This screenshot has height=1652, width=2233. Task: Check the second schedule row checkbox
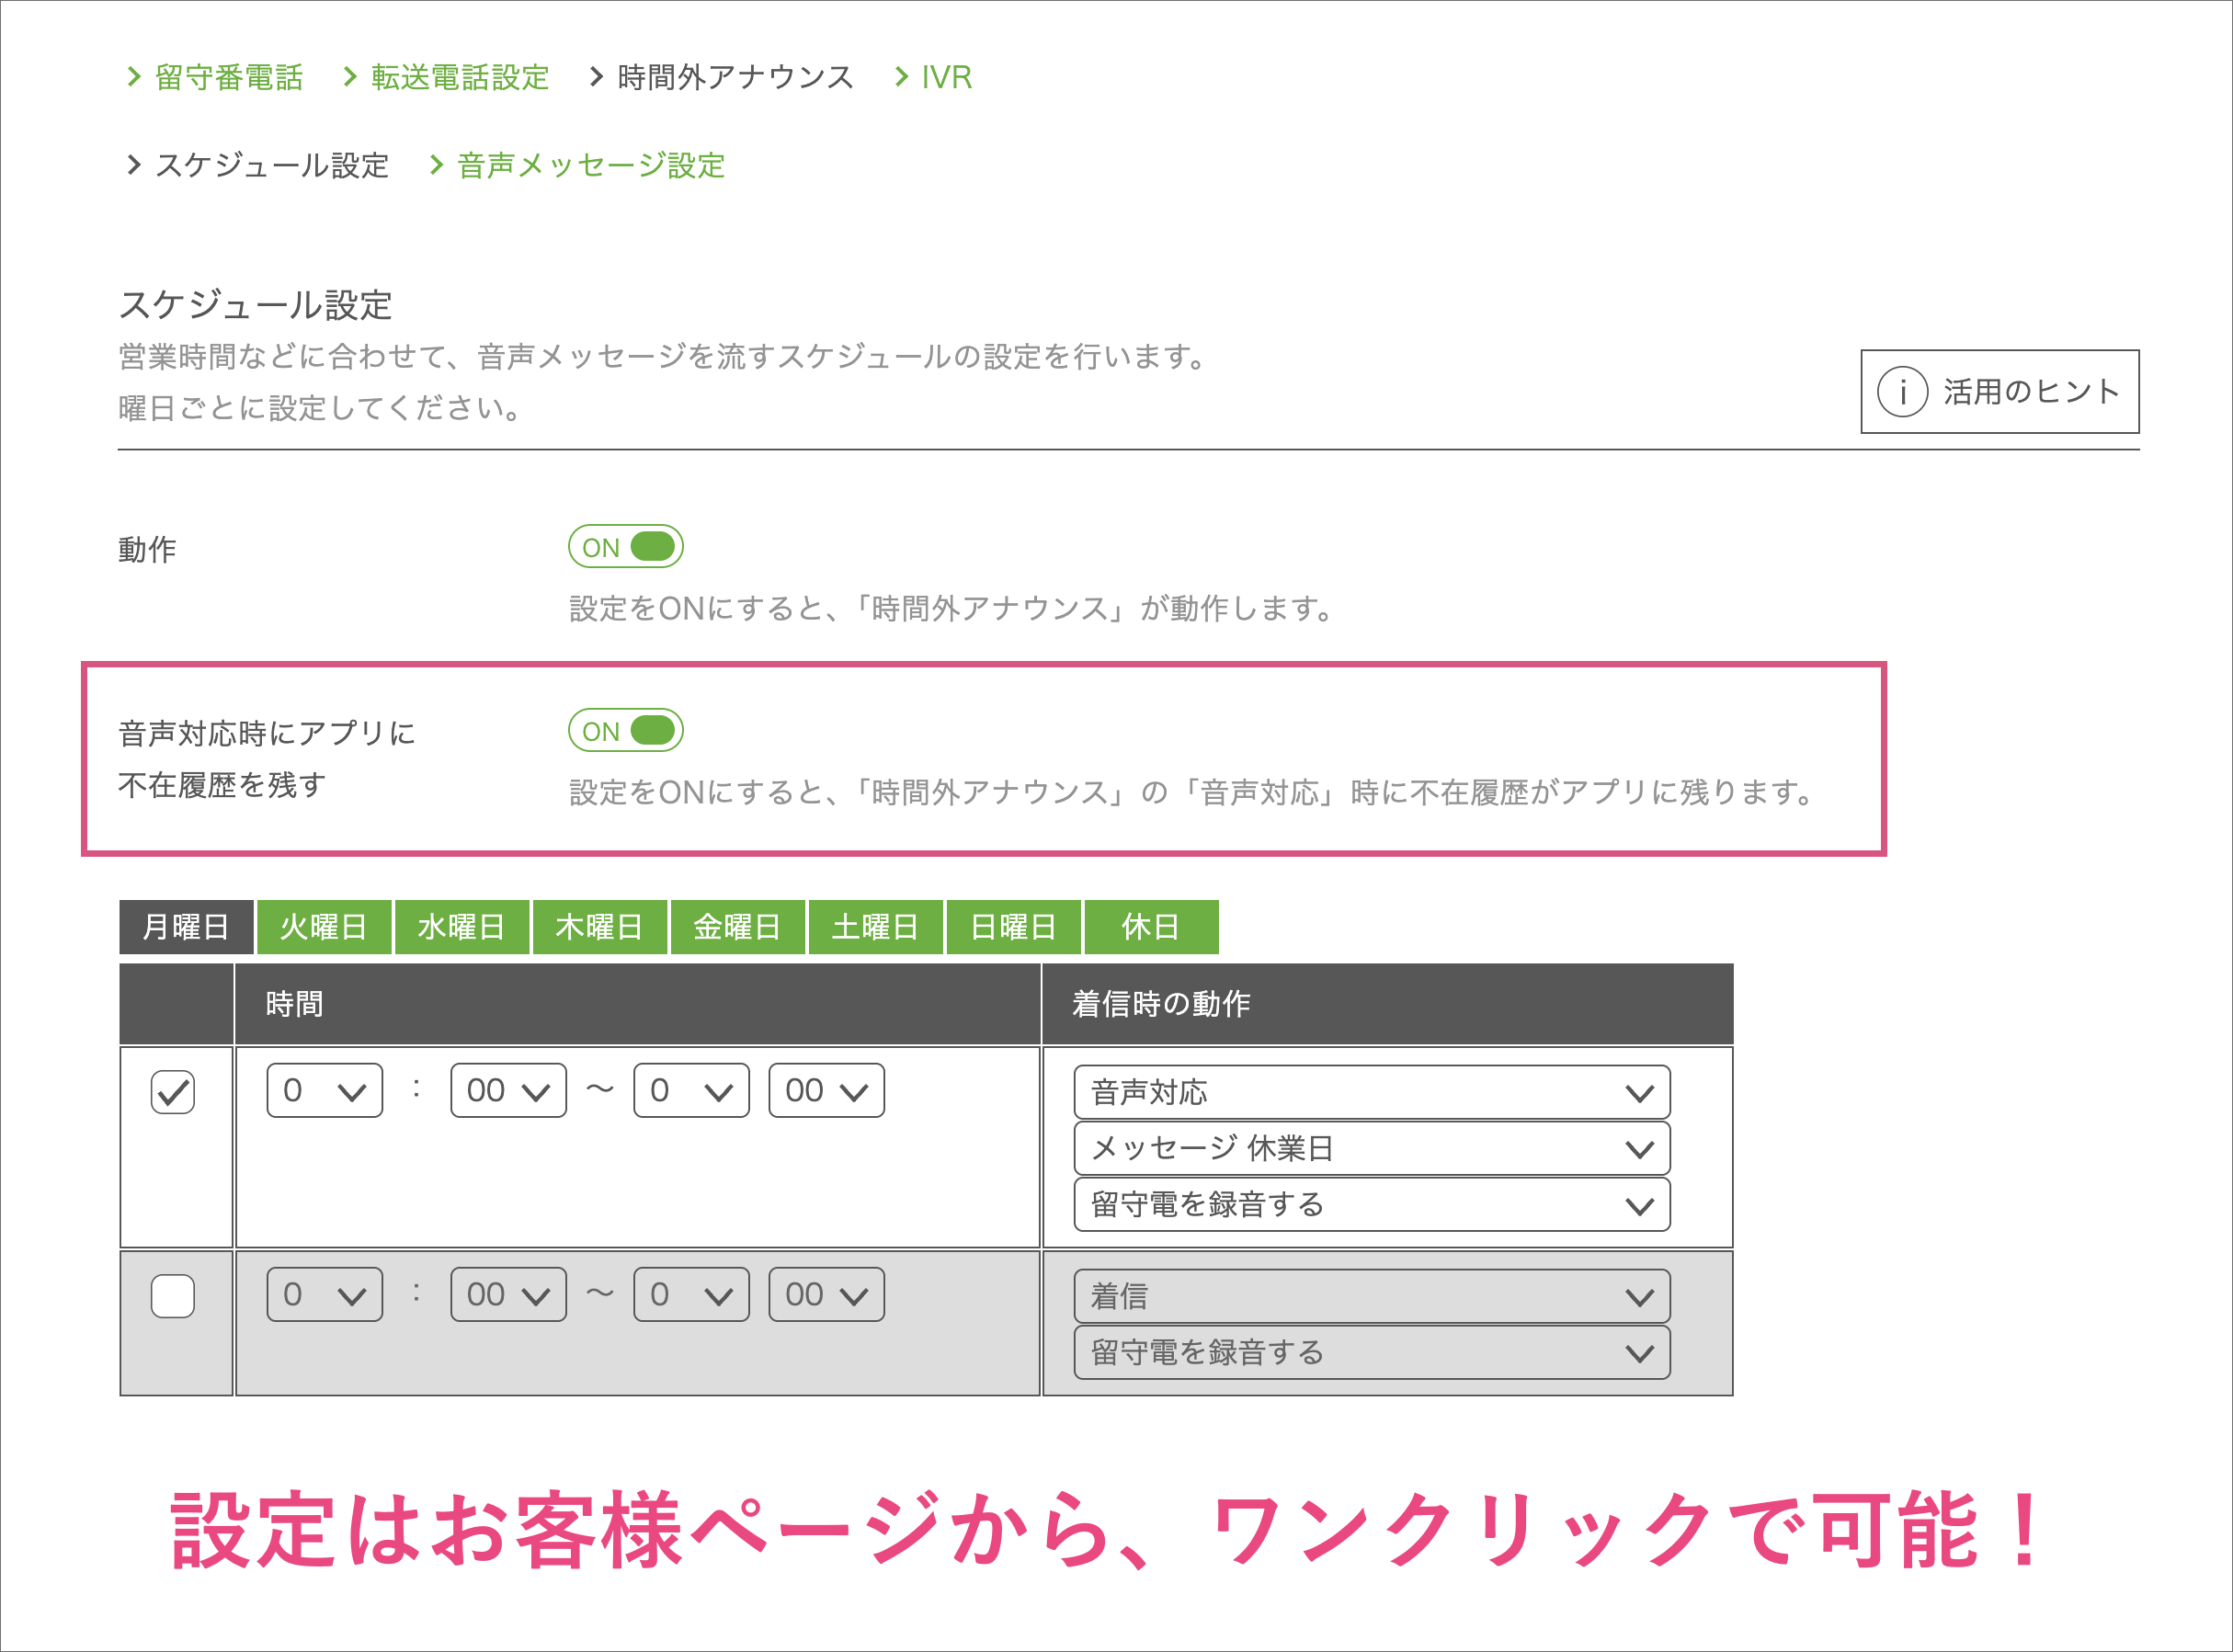click(172, 1296)
